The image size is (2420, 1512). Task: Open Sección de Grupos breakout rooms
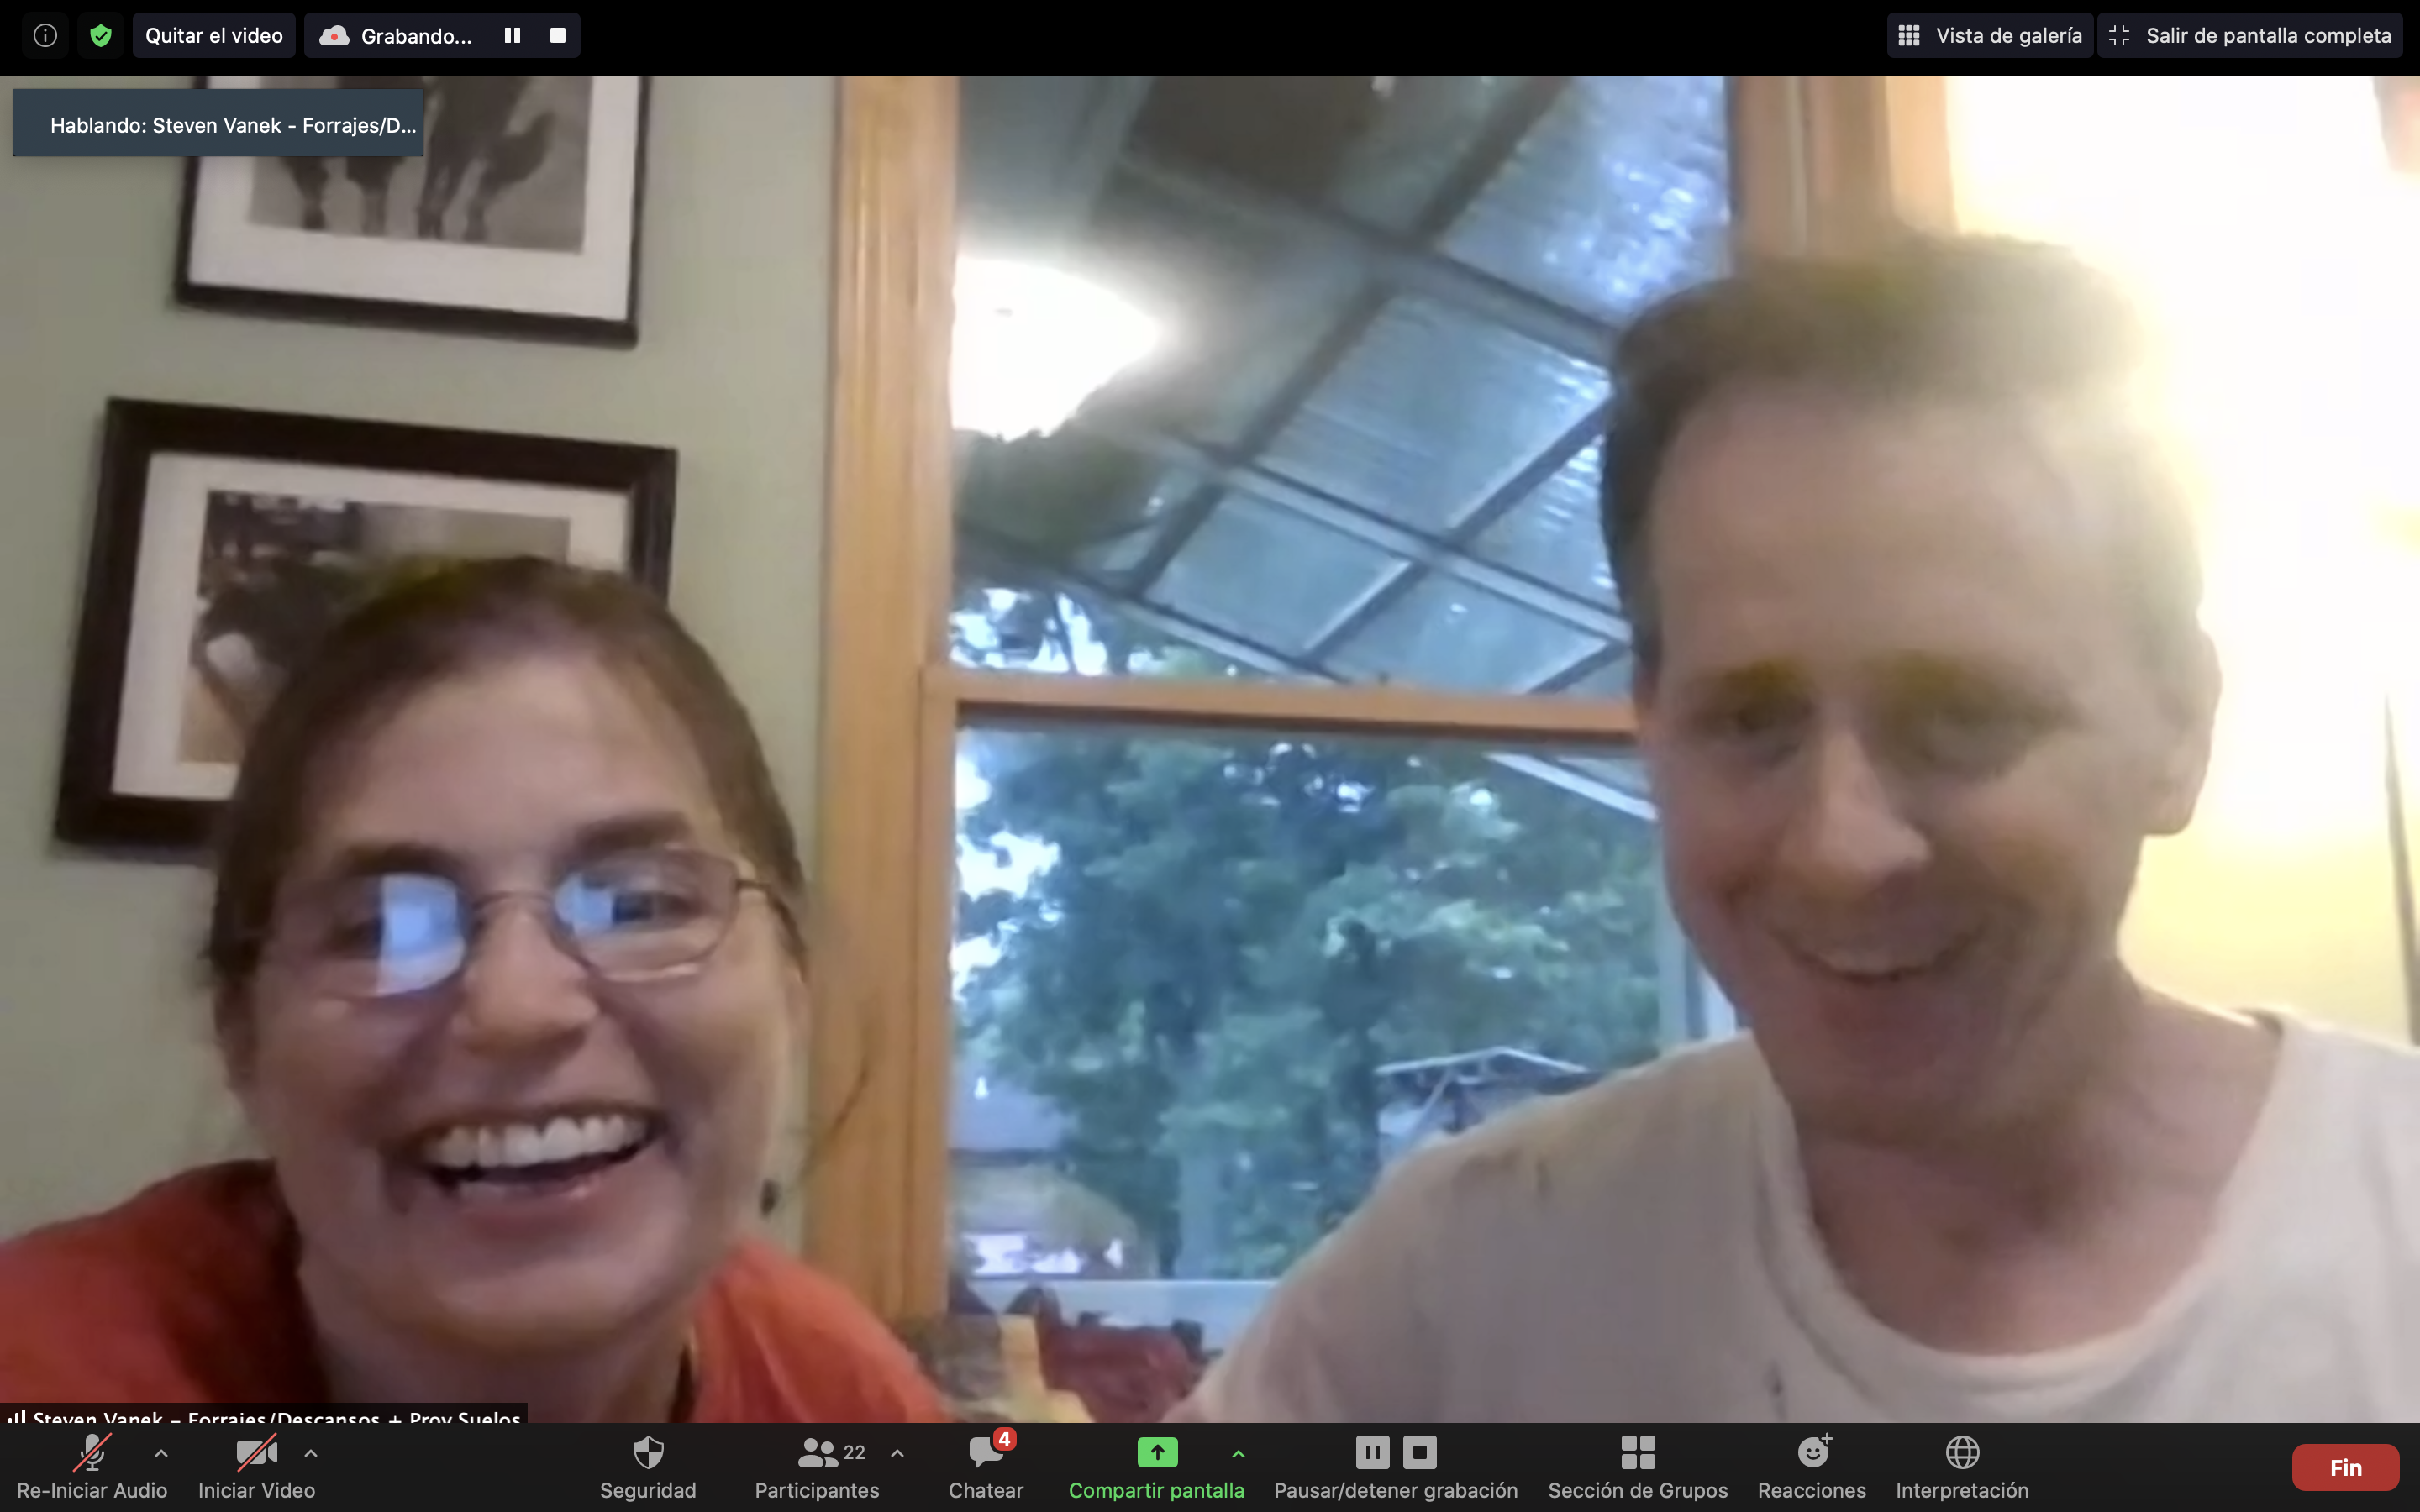click(1637, 1453)
